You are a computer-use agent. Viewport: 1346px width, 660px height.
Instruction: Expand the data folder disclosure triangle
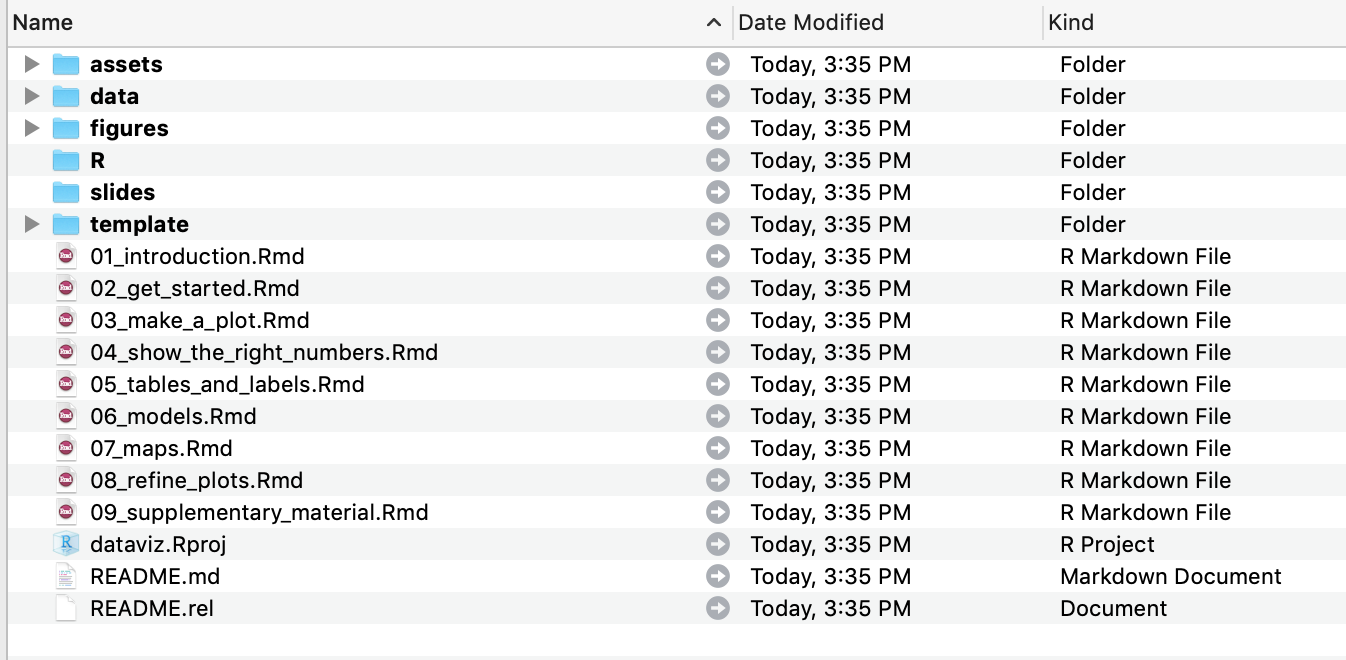pyautogui.click(x=32, y=97)
